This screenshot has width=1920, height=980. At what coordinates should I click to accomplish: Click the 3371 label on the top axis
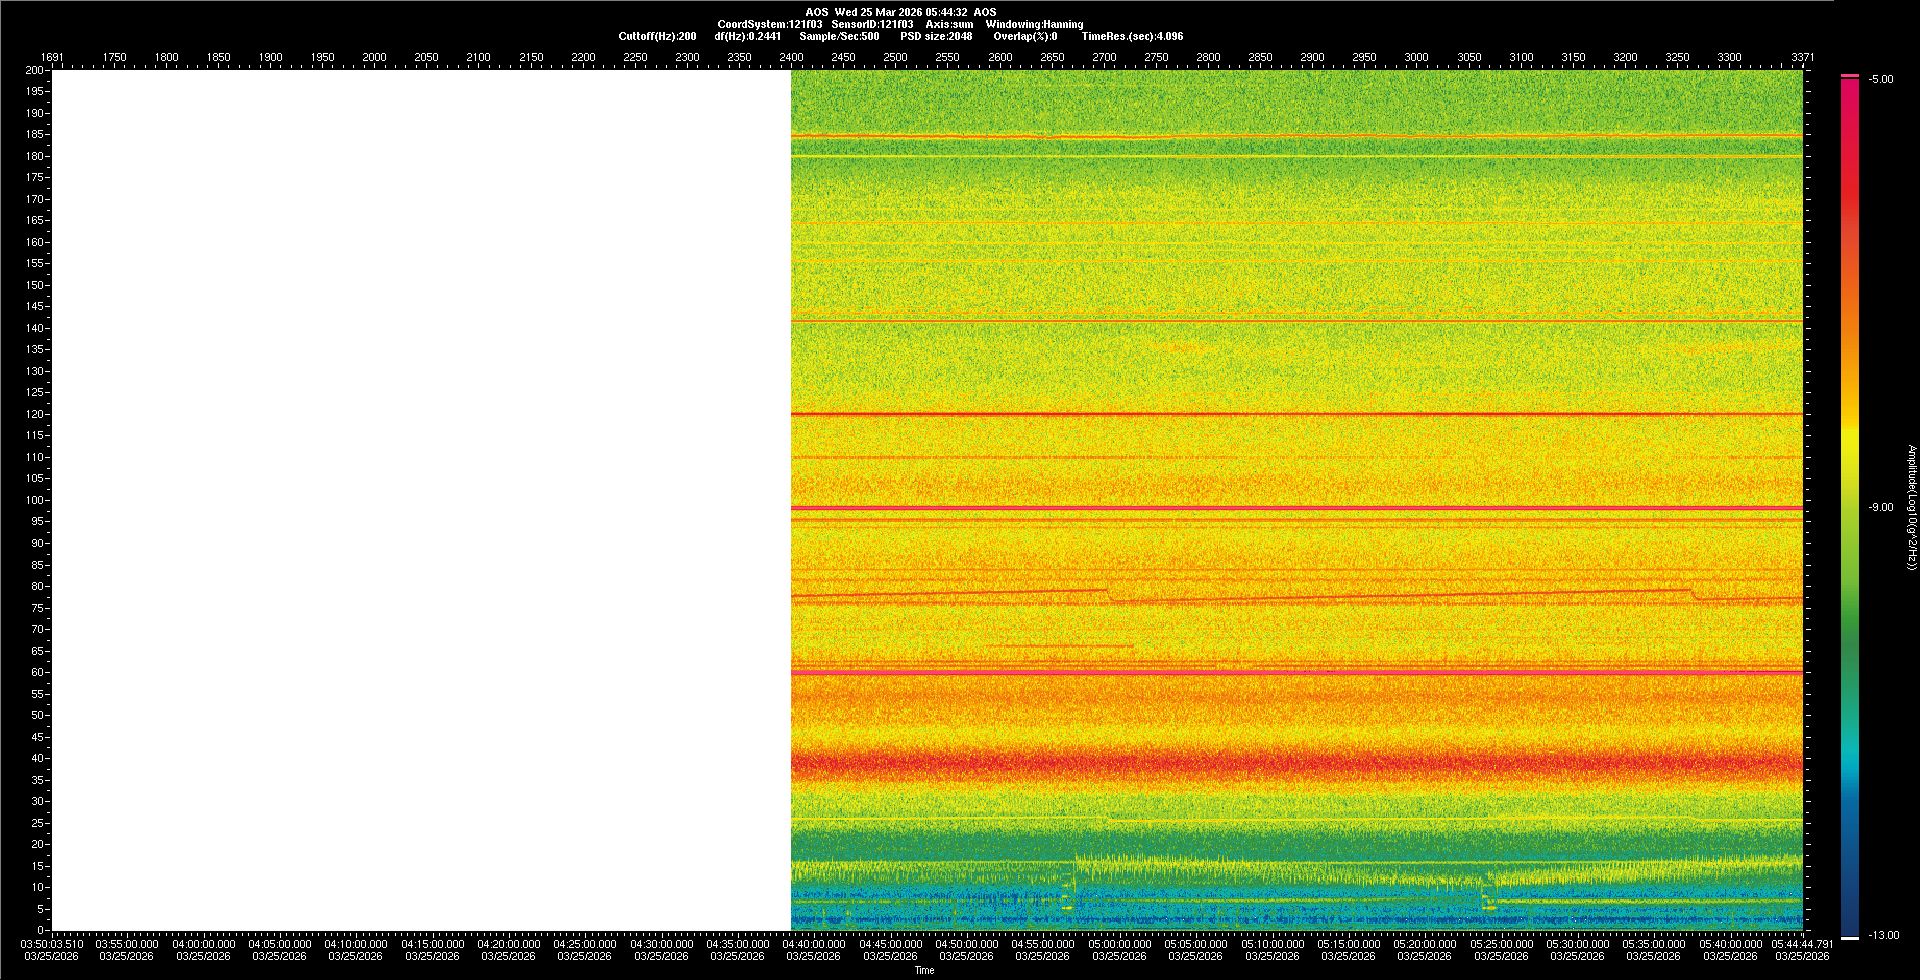[x=1802, y=57]
